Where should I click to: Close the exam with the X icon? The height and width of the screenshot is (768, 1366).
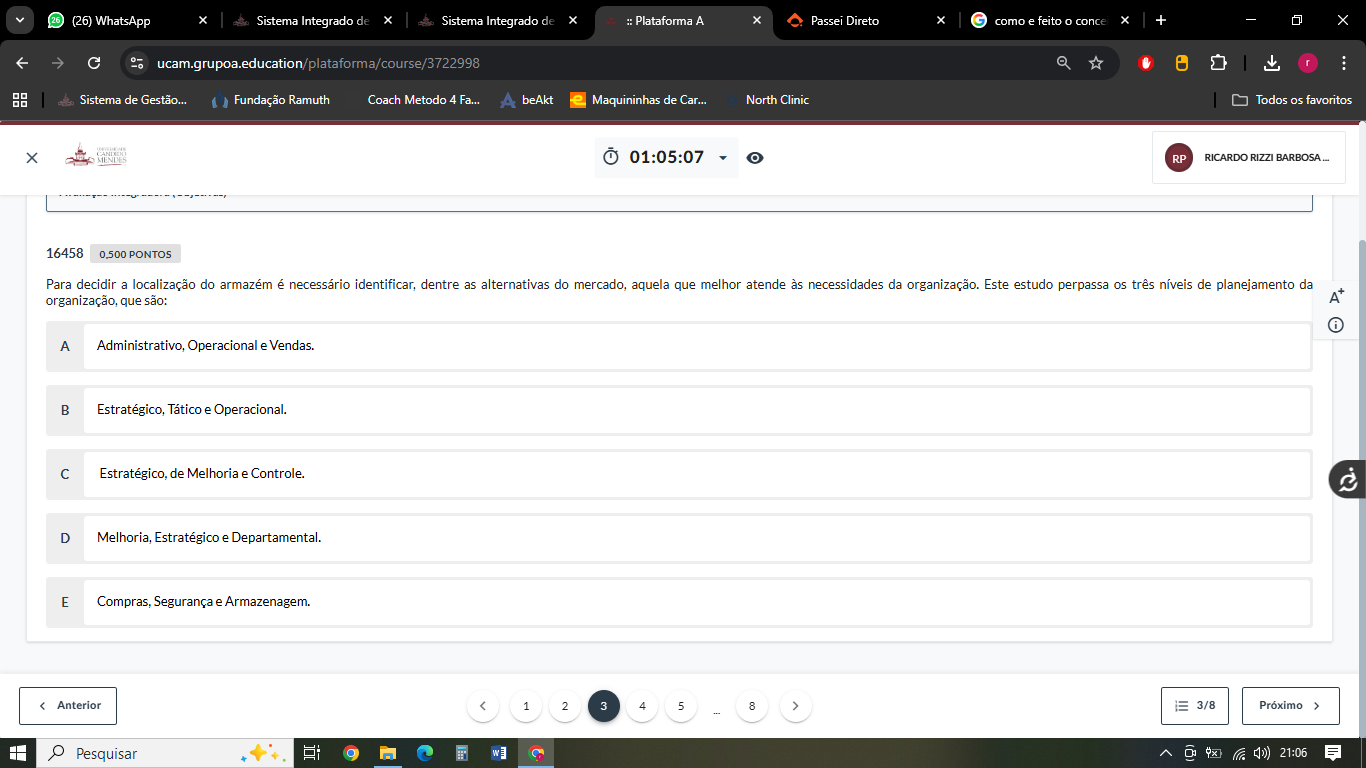click(x=32, y=158)
